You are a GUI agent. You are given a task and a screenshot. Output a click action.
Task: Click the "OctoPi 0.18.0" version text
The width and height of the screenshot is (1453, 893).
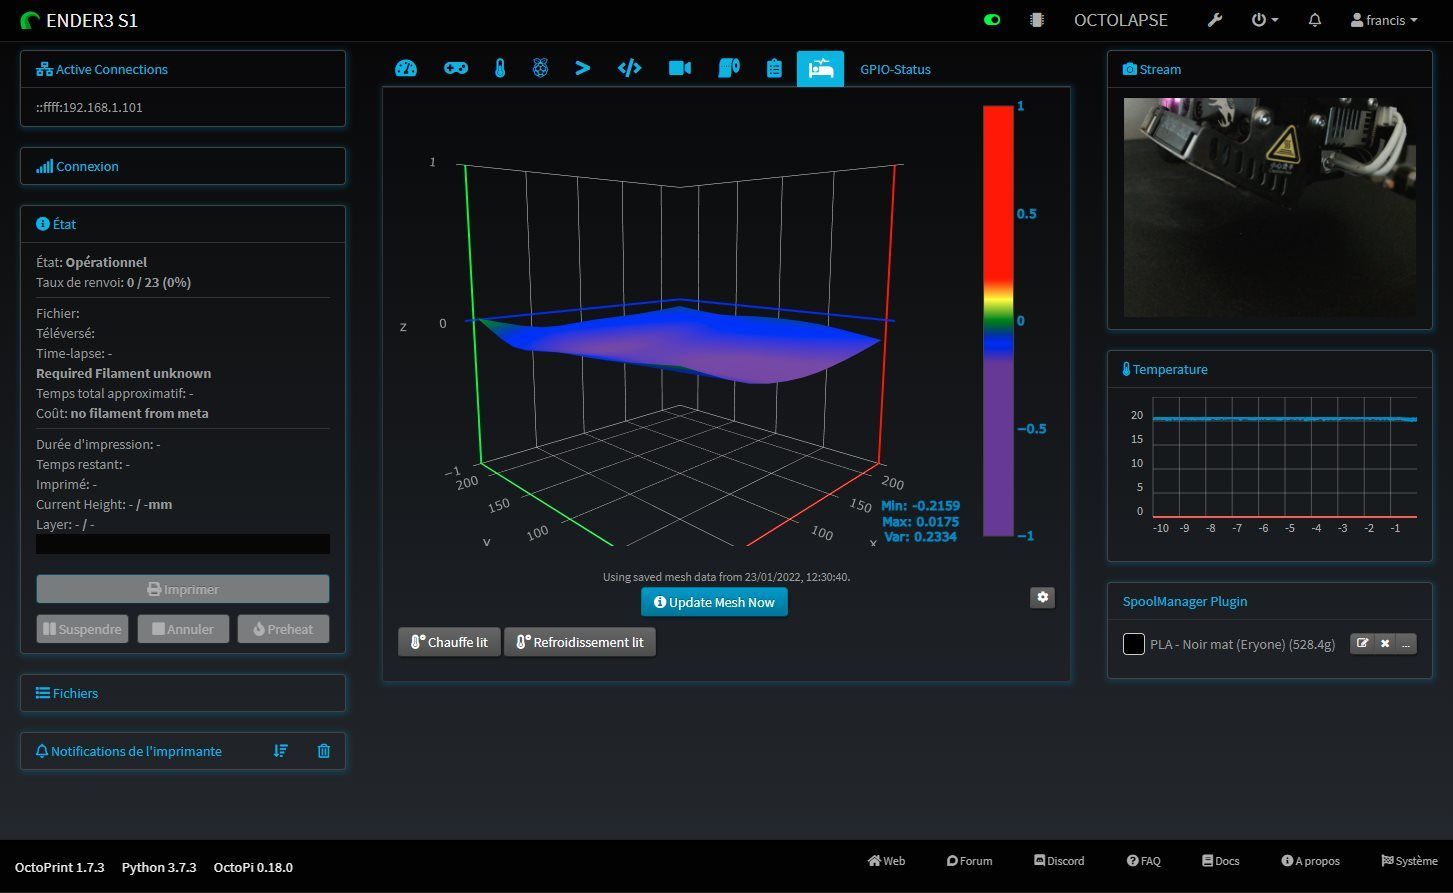click(253, 867)
